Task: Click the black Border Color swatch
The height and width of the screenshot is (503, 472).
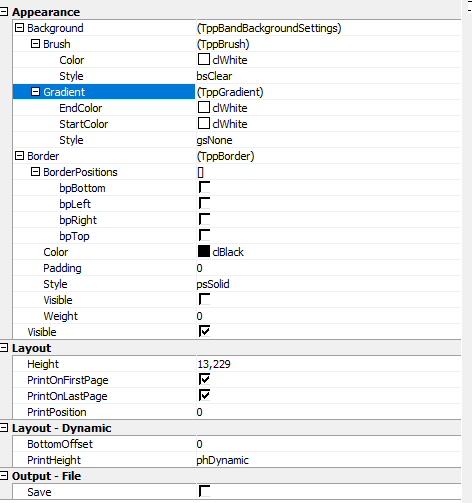Action: tap(204, 251)
